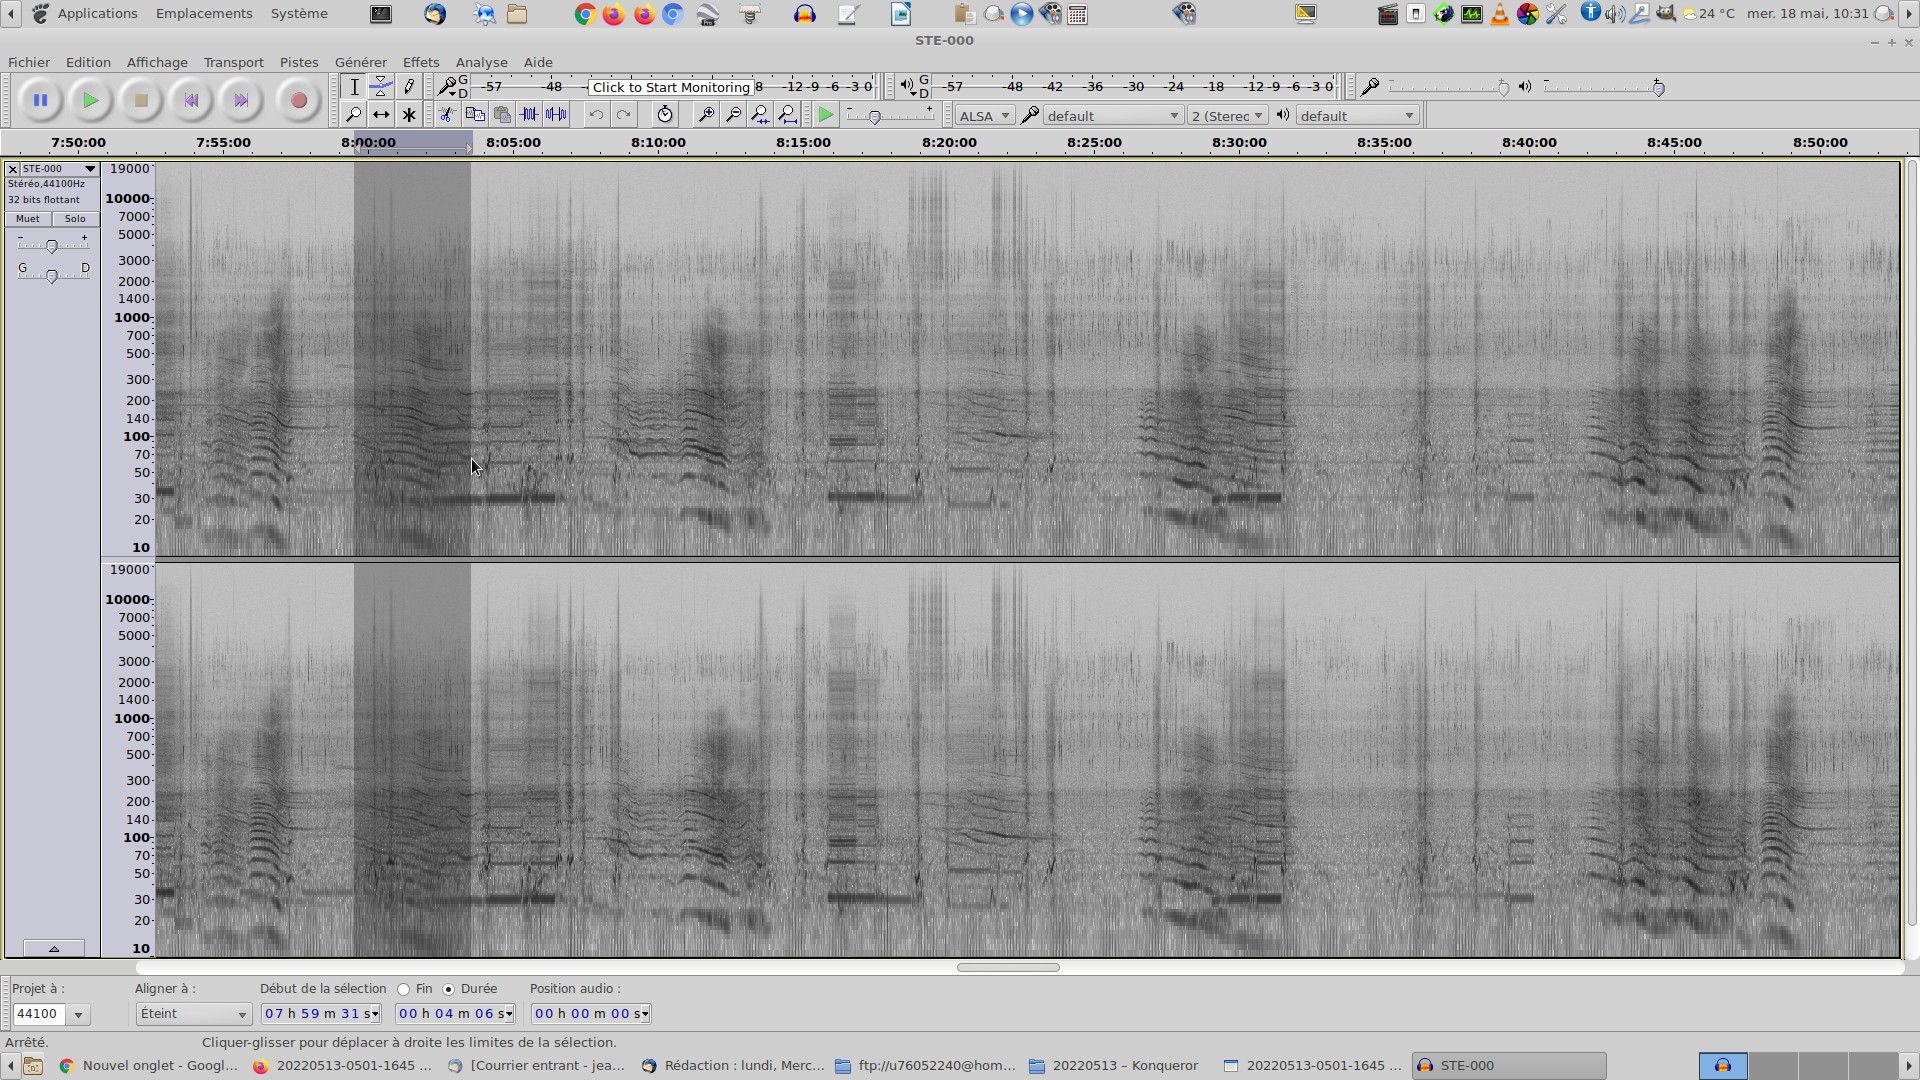Image resolution: width=1920 pixels, height=1080 pixels.
Task: Select the Fin radio button
Action: tap(404, 989)
